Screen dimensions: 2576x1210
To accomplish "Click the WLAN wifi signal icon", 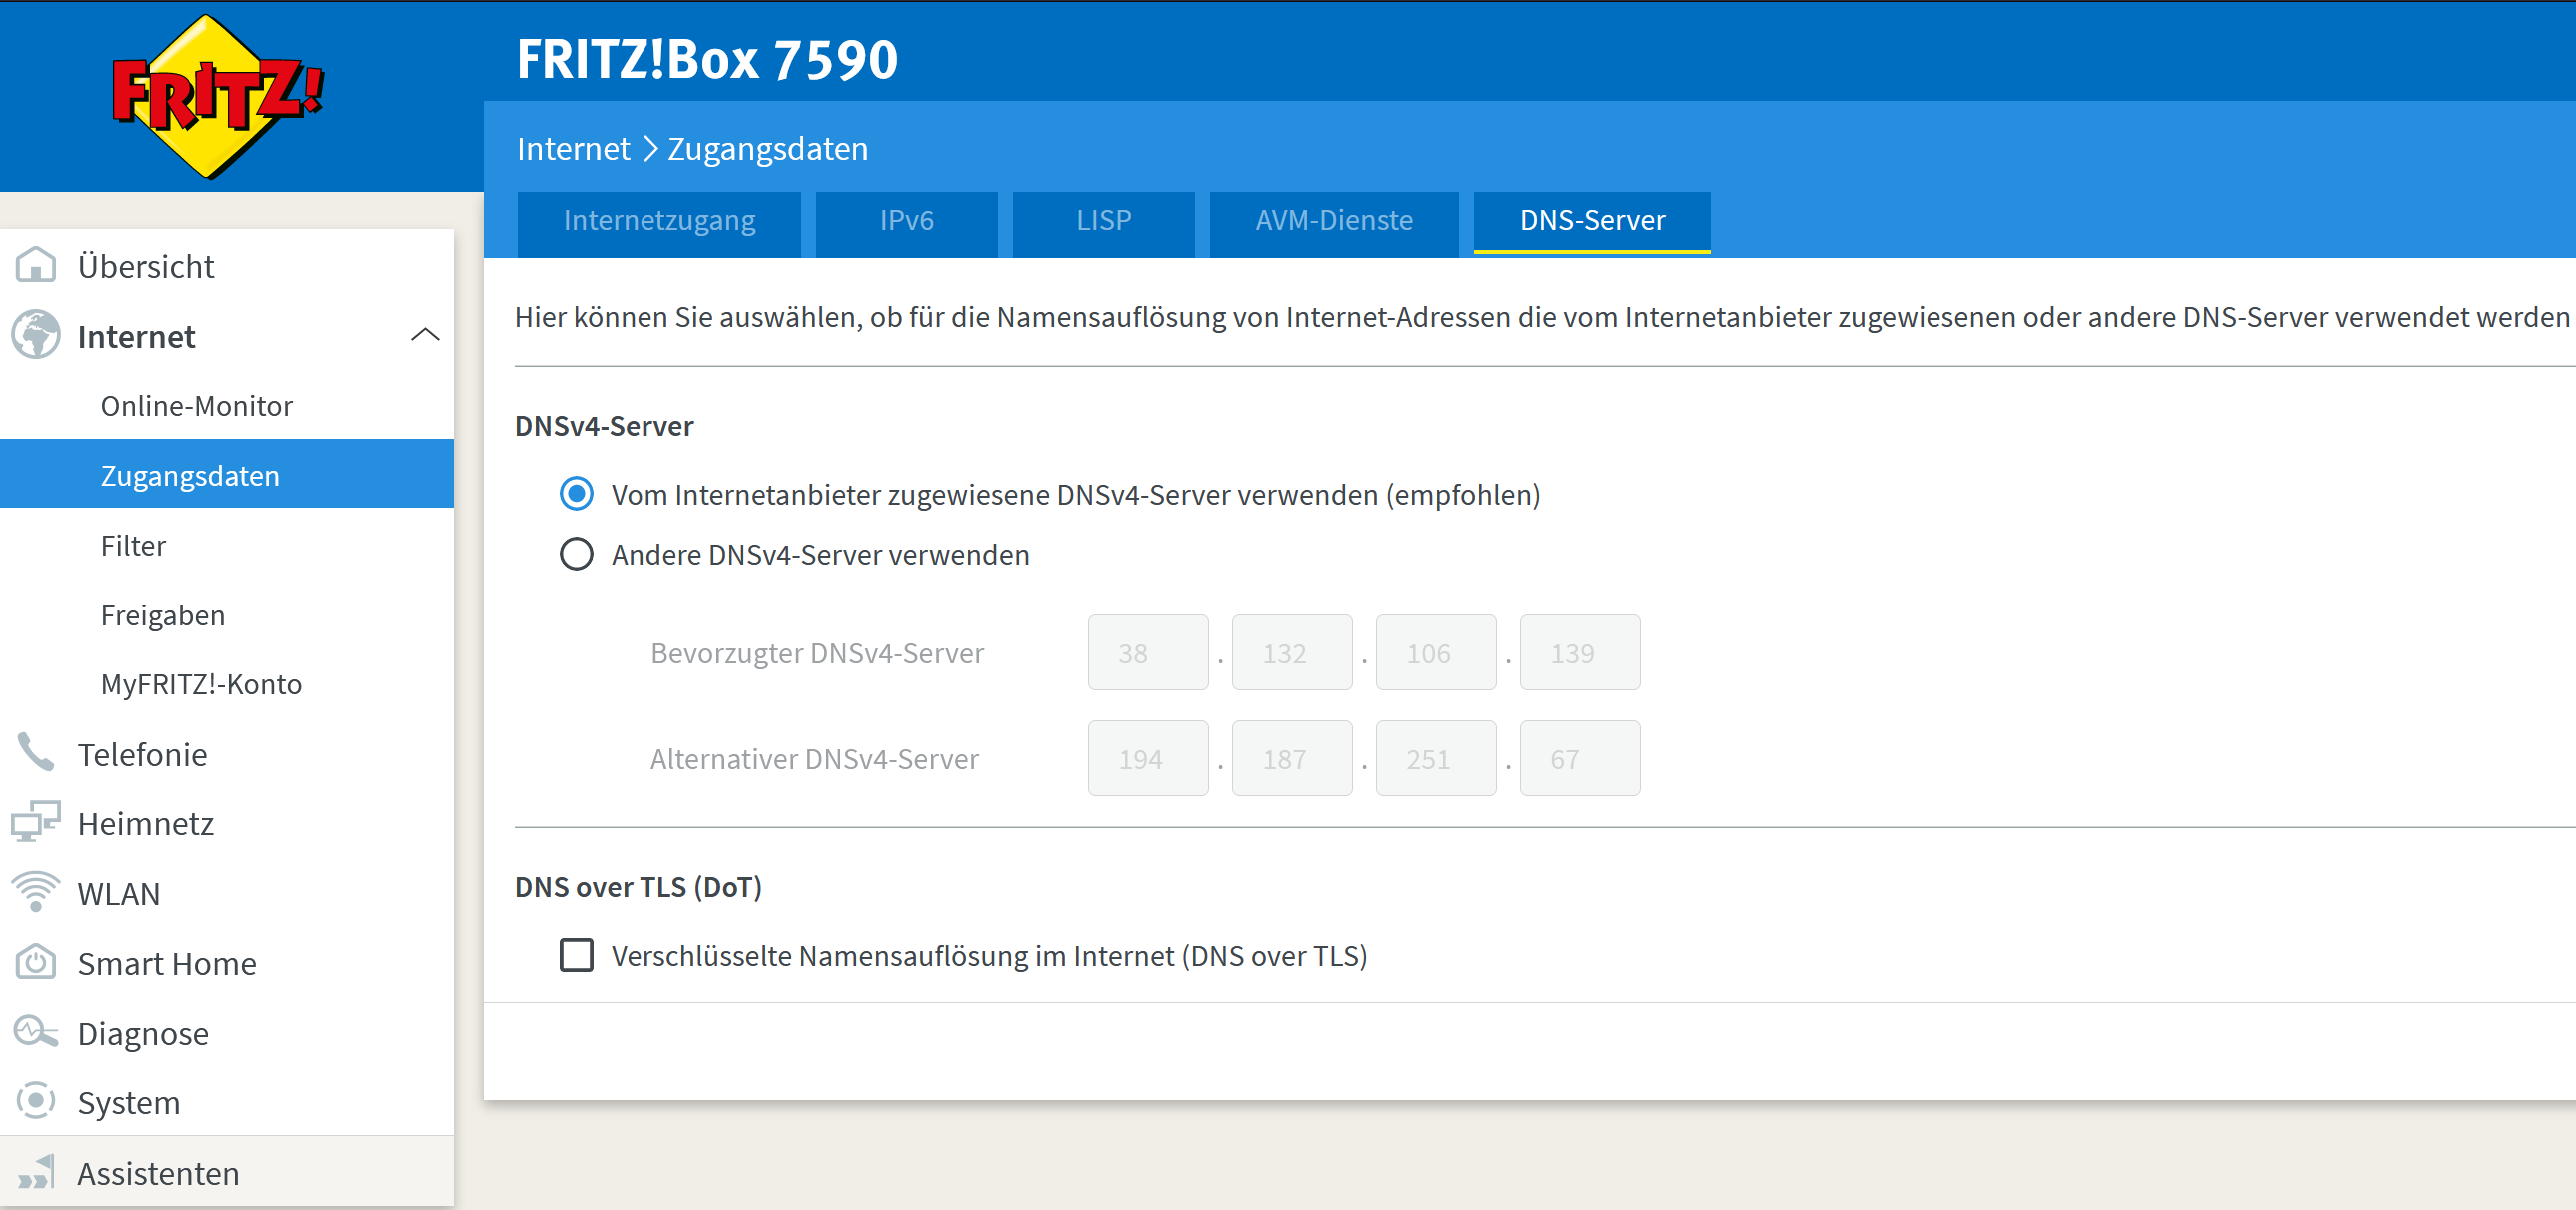I will click(x=36, y=892).
